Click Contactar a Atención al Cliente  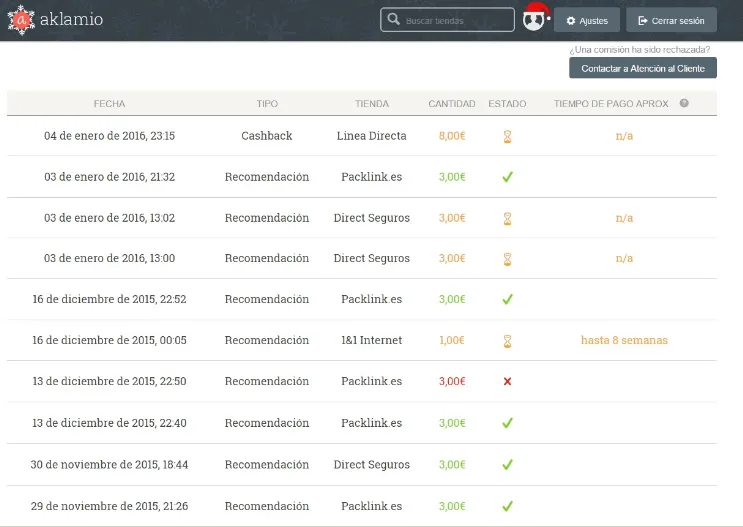(643, 68)
